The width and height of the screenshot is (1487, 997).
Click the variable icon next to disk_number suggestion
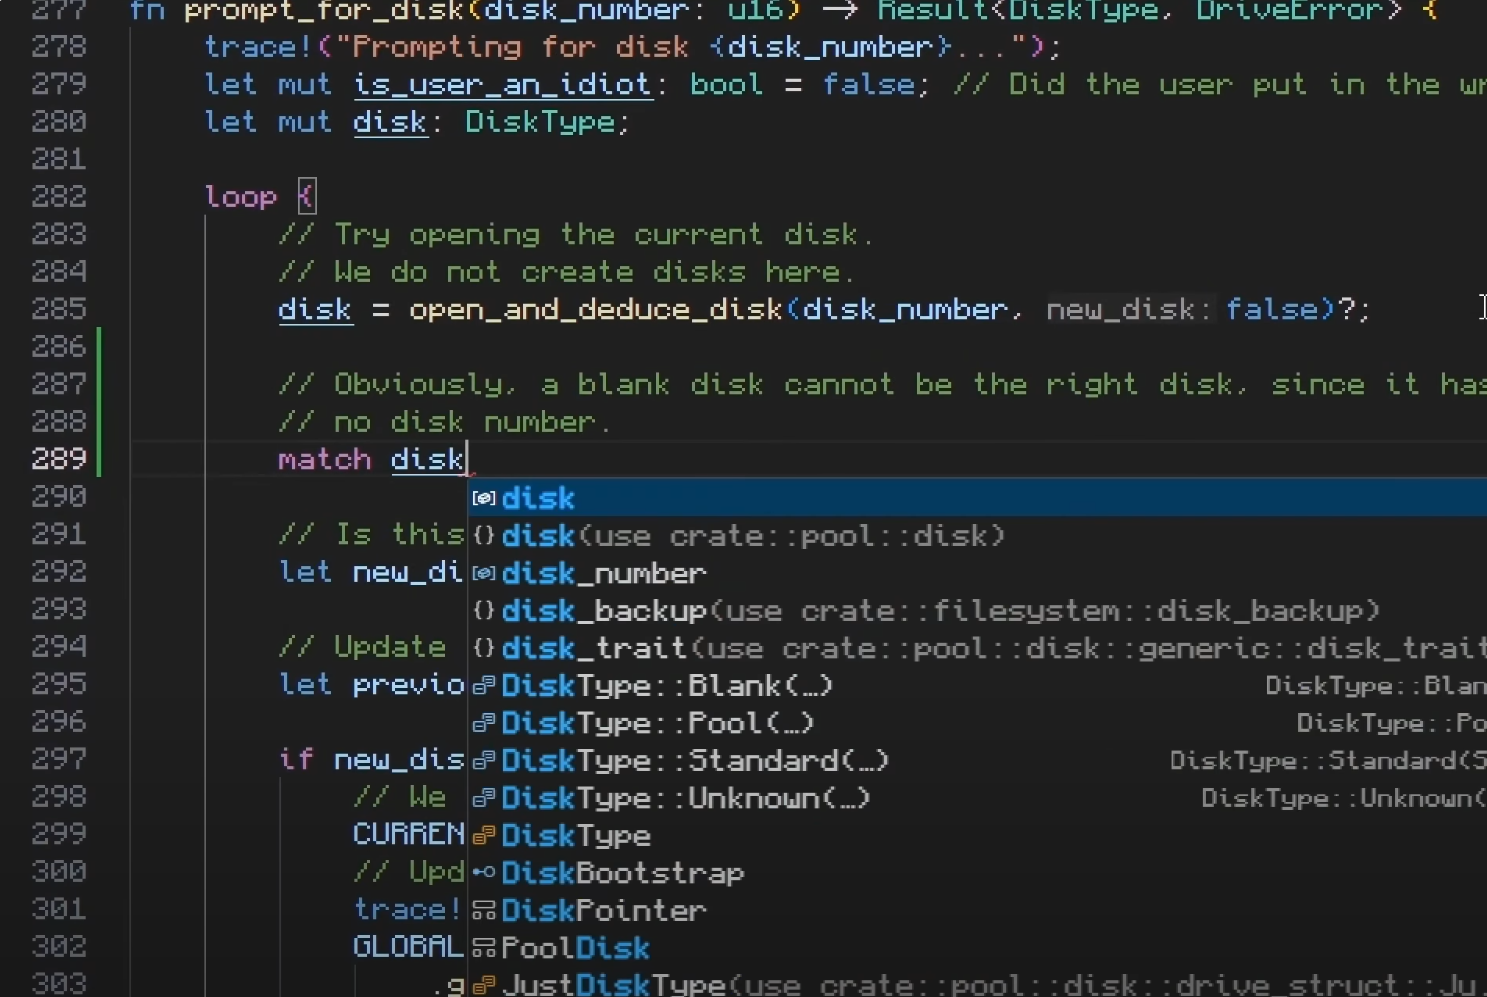pos(484,573)
